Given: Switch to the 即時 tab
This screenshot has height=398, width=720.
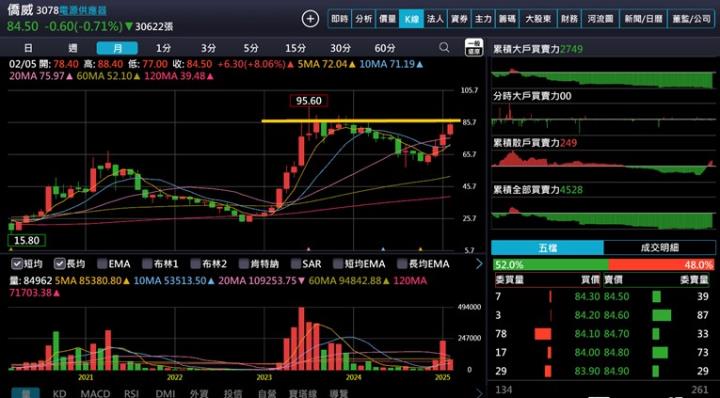Looking at the screenshot, I should click(x=339, y=19).
